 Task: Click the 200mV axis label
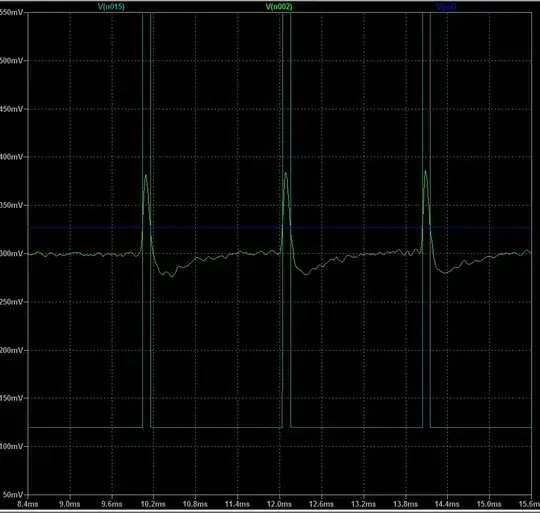11,350
